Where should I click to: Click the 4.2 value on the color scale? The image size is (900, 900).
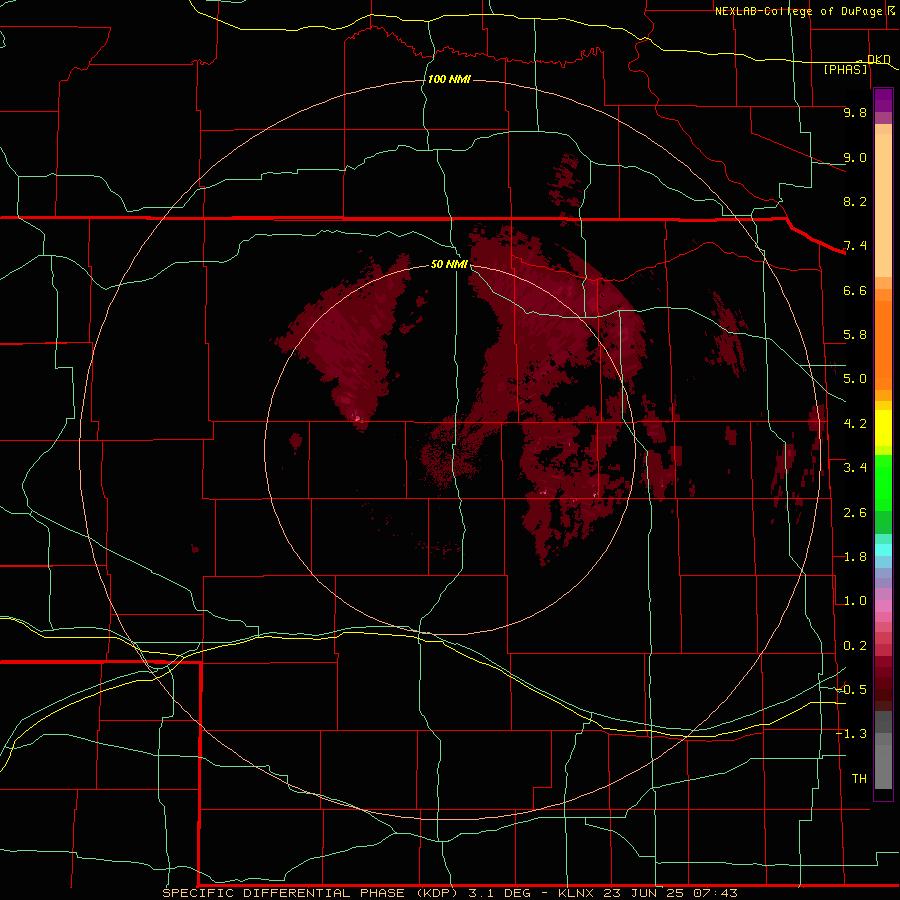click(x=855, y=424)
